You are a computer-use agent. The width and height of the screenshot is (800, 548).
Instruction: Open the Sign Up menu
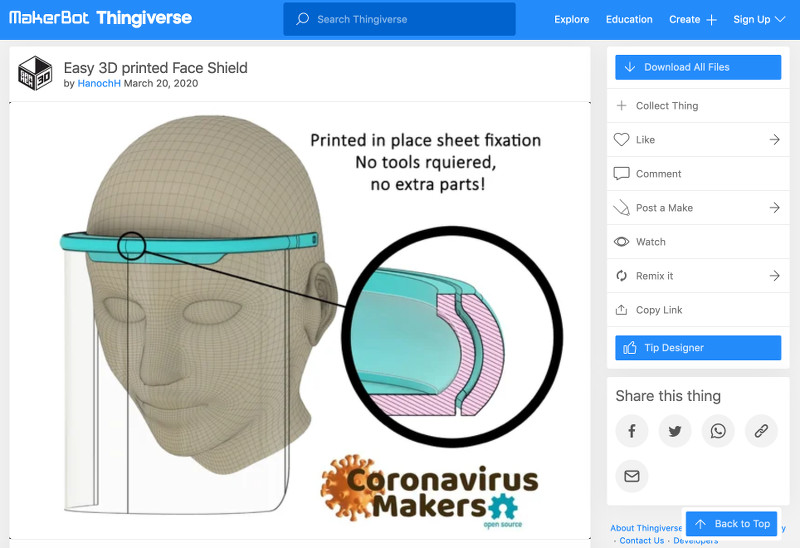759,19
